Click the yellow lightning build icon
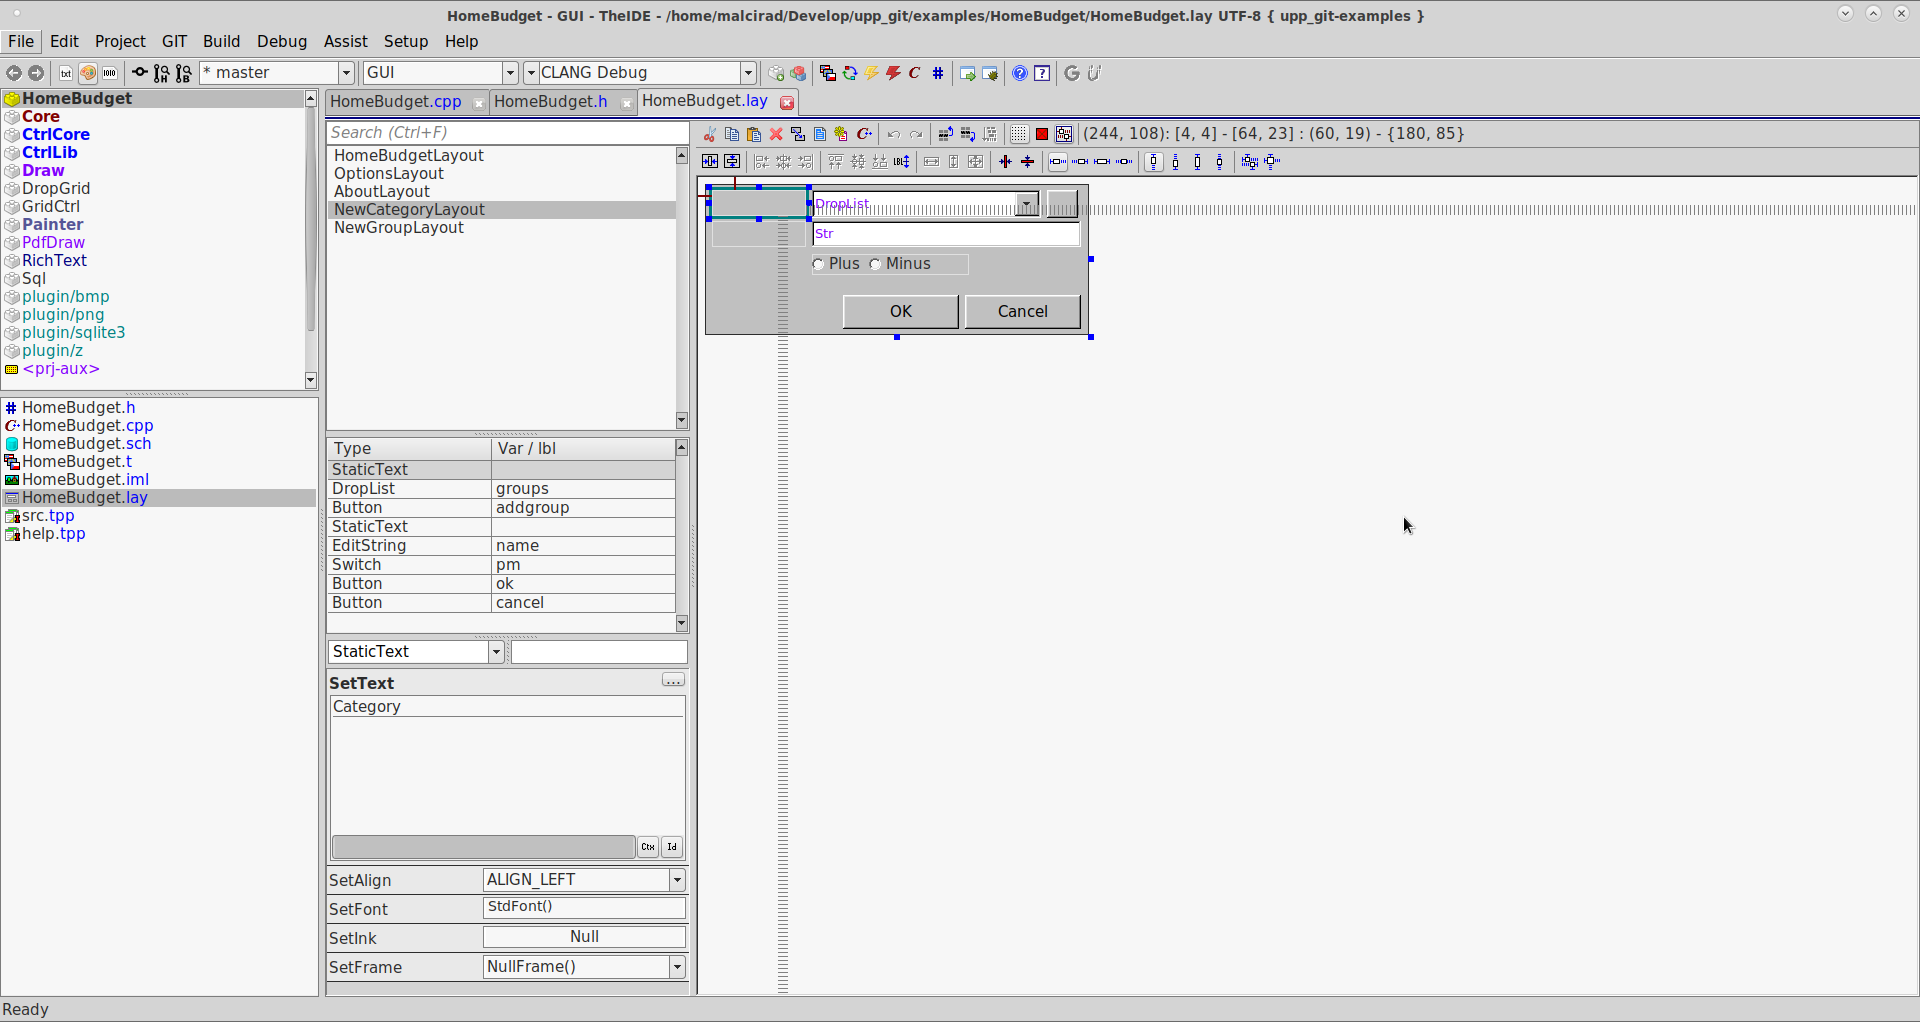This screenshot has width=1920, height=1022. pos(872,73)
